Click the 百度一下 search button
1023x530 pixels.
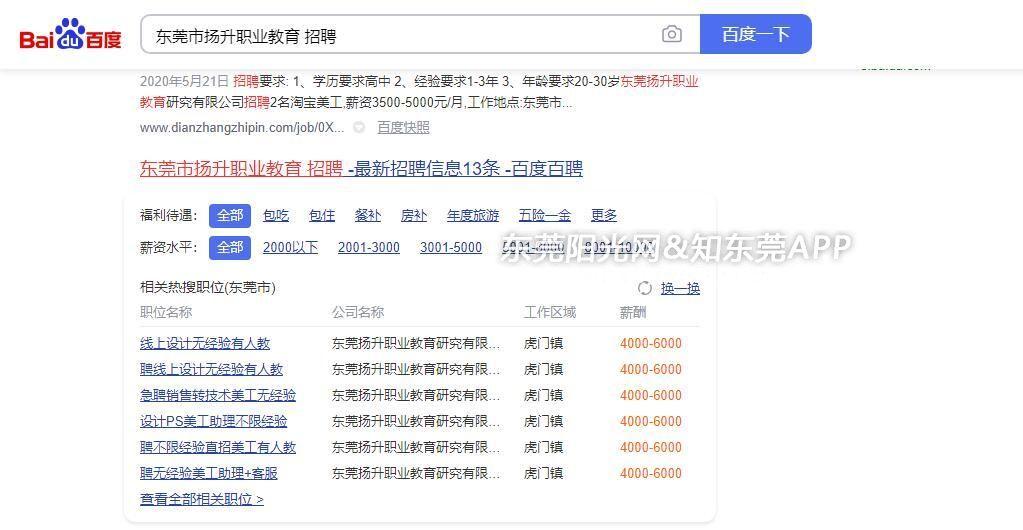pos(756,34)
